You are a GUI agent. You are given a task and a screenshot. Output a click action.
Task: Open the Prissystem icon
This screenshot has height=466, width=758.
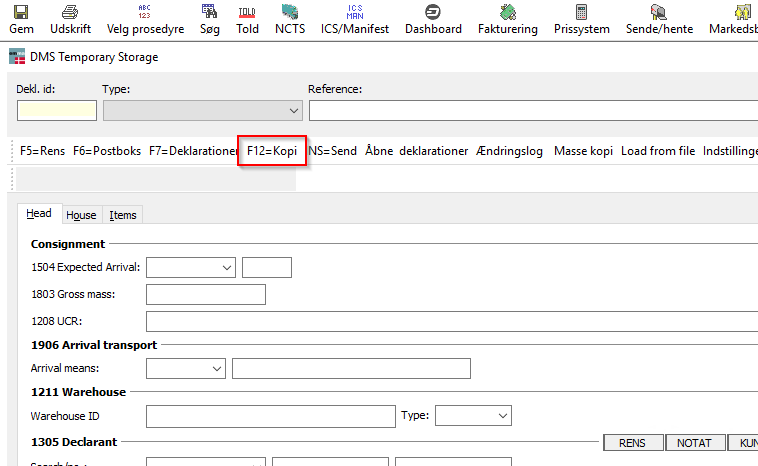(x=581, y=12)
